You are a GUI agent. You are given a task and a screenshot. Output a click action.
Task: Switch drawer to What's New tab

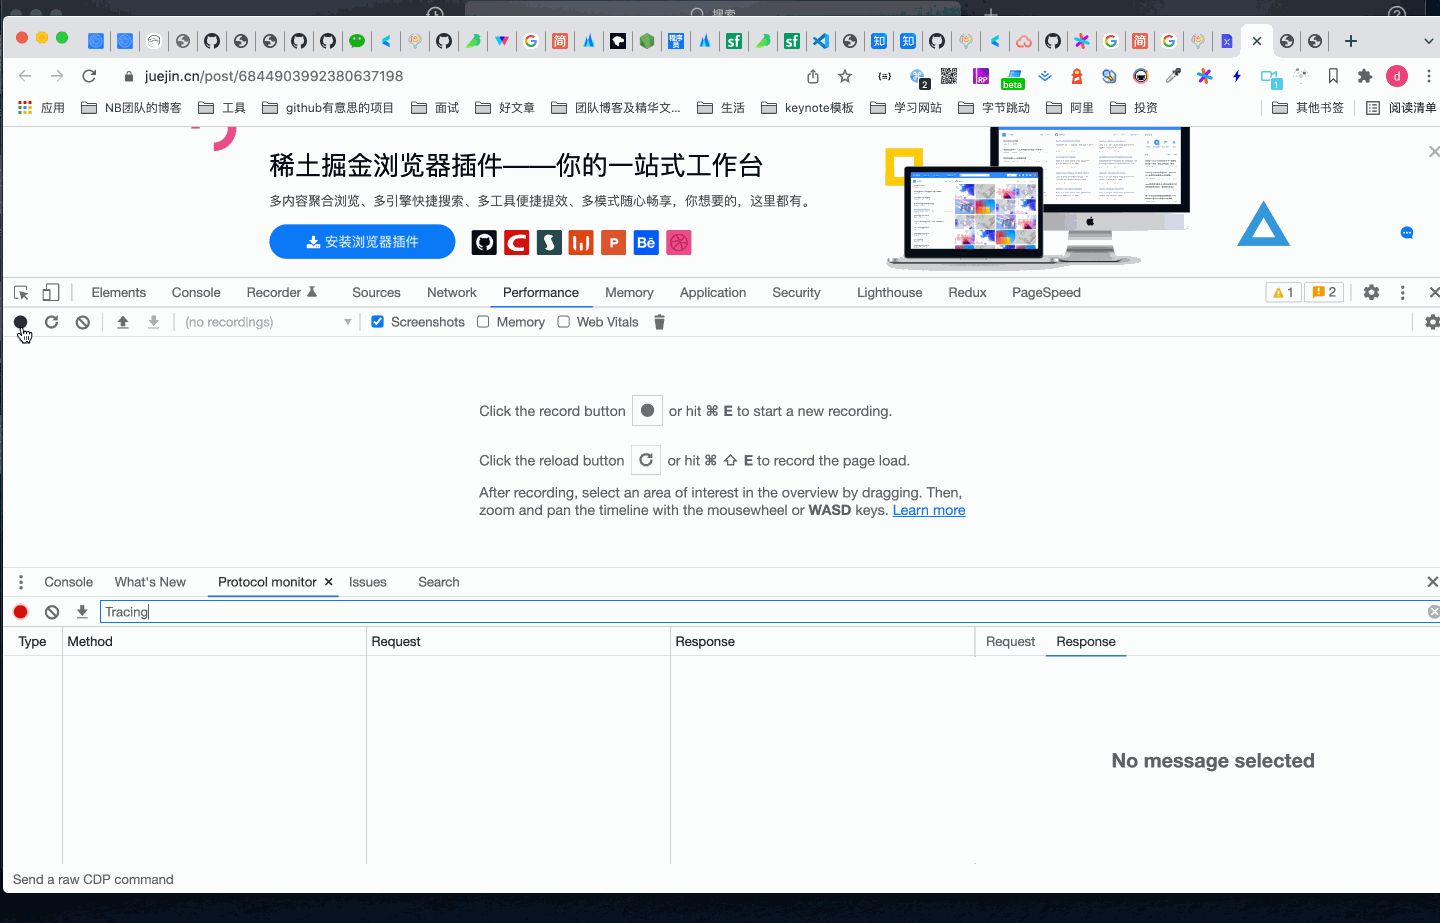tap(150, 582)
